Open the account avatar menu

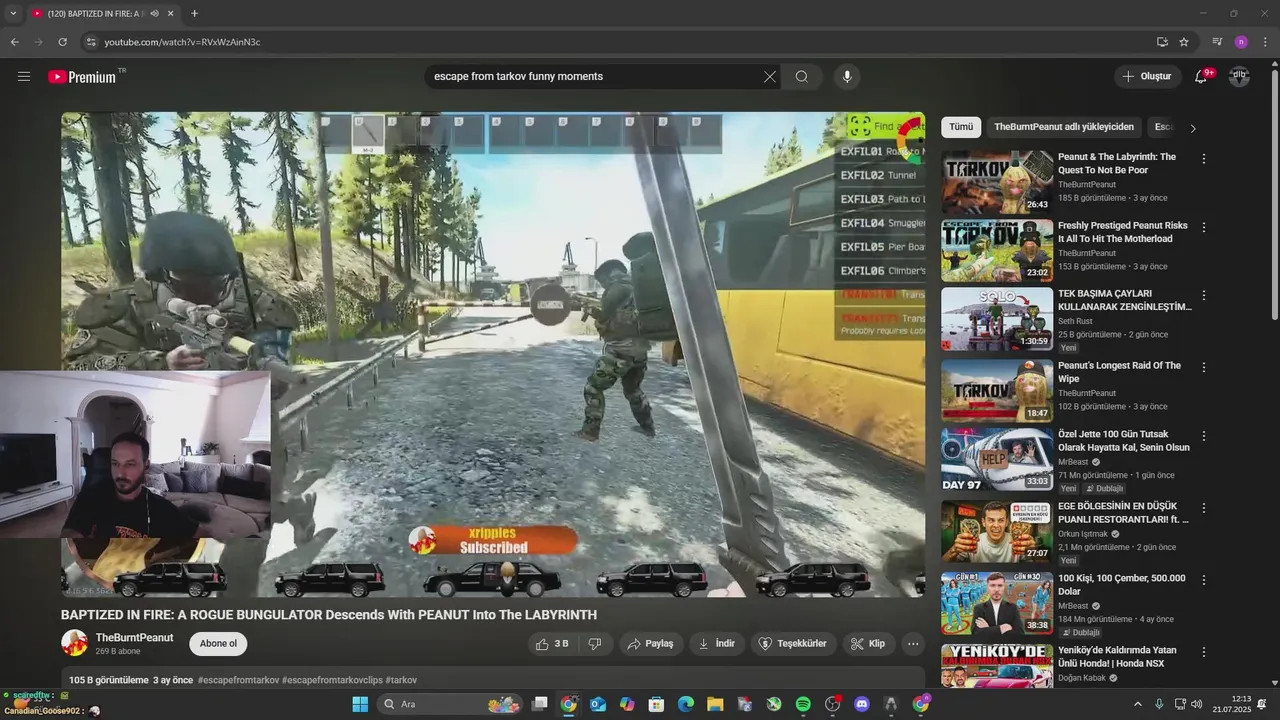1239,76
